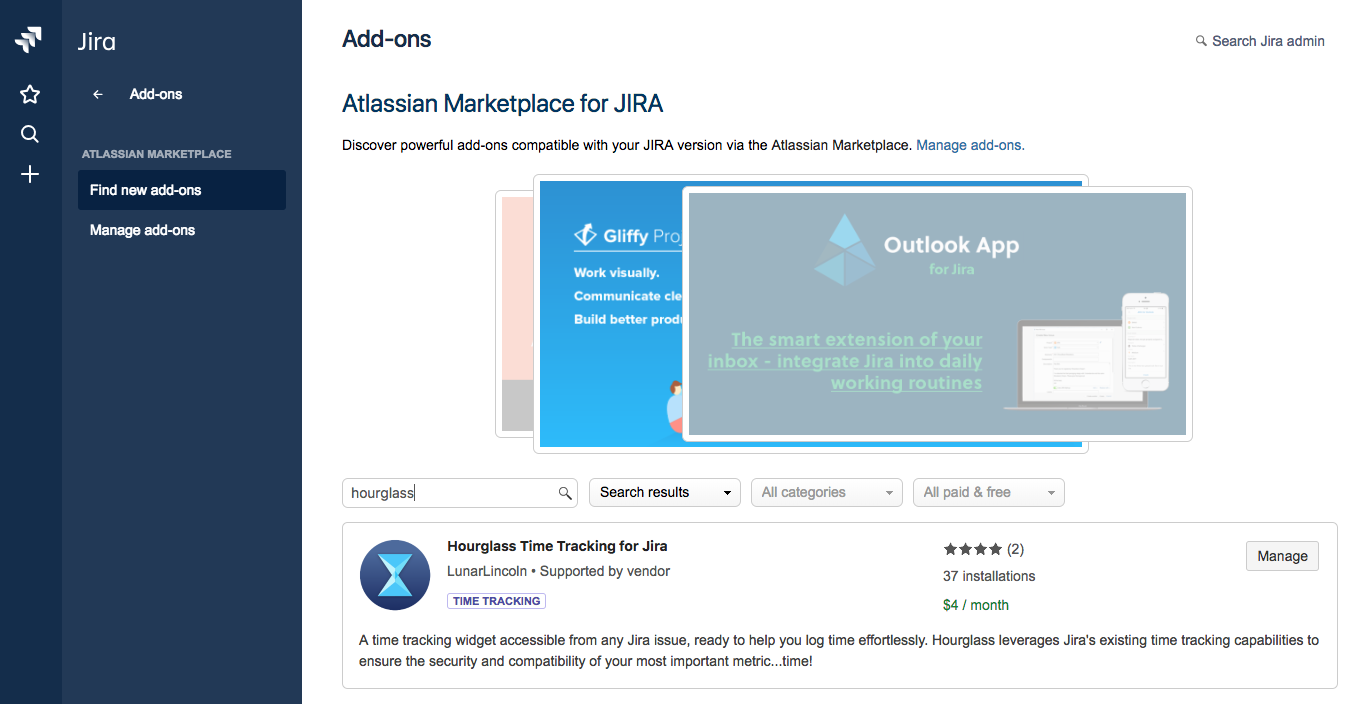Open the Outlook App banner tagline link
1368x704 pixels.
(x=845, y=361)
